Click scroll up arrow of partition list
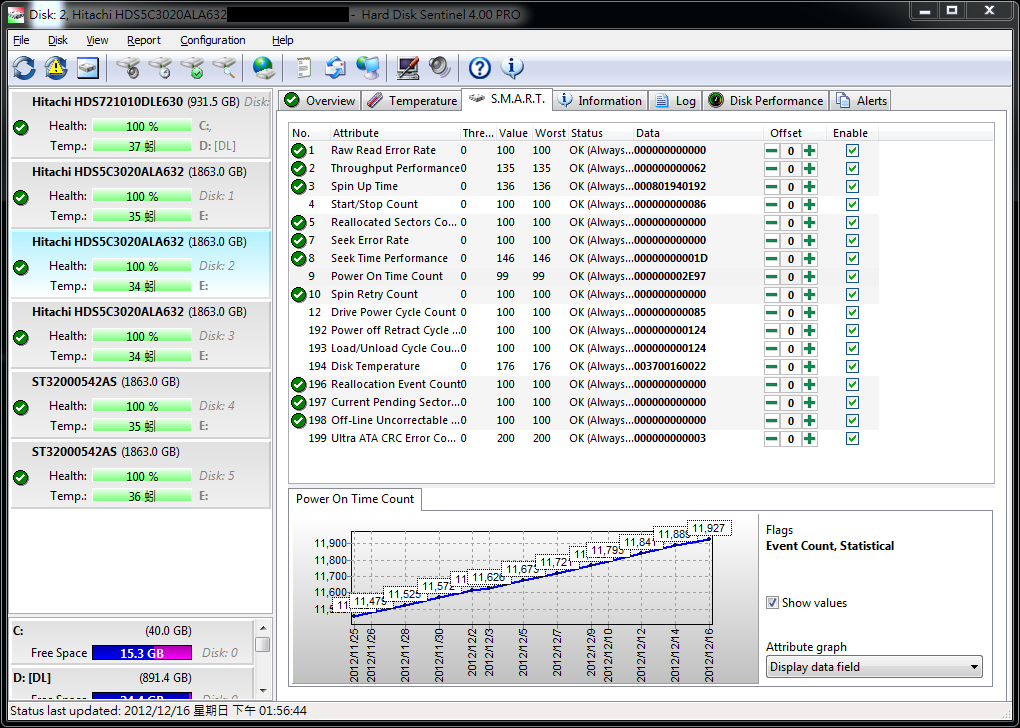 pyautogui.click(x=263, y=628)
